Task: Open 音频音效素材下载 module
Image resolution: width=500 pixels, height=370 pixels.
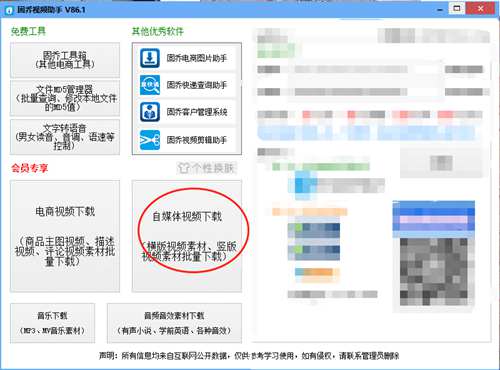Action: (x=174, y=323)
